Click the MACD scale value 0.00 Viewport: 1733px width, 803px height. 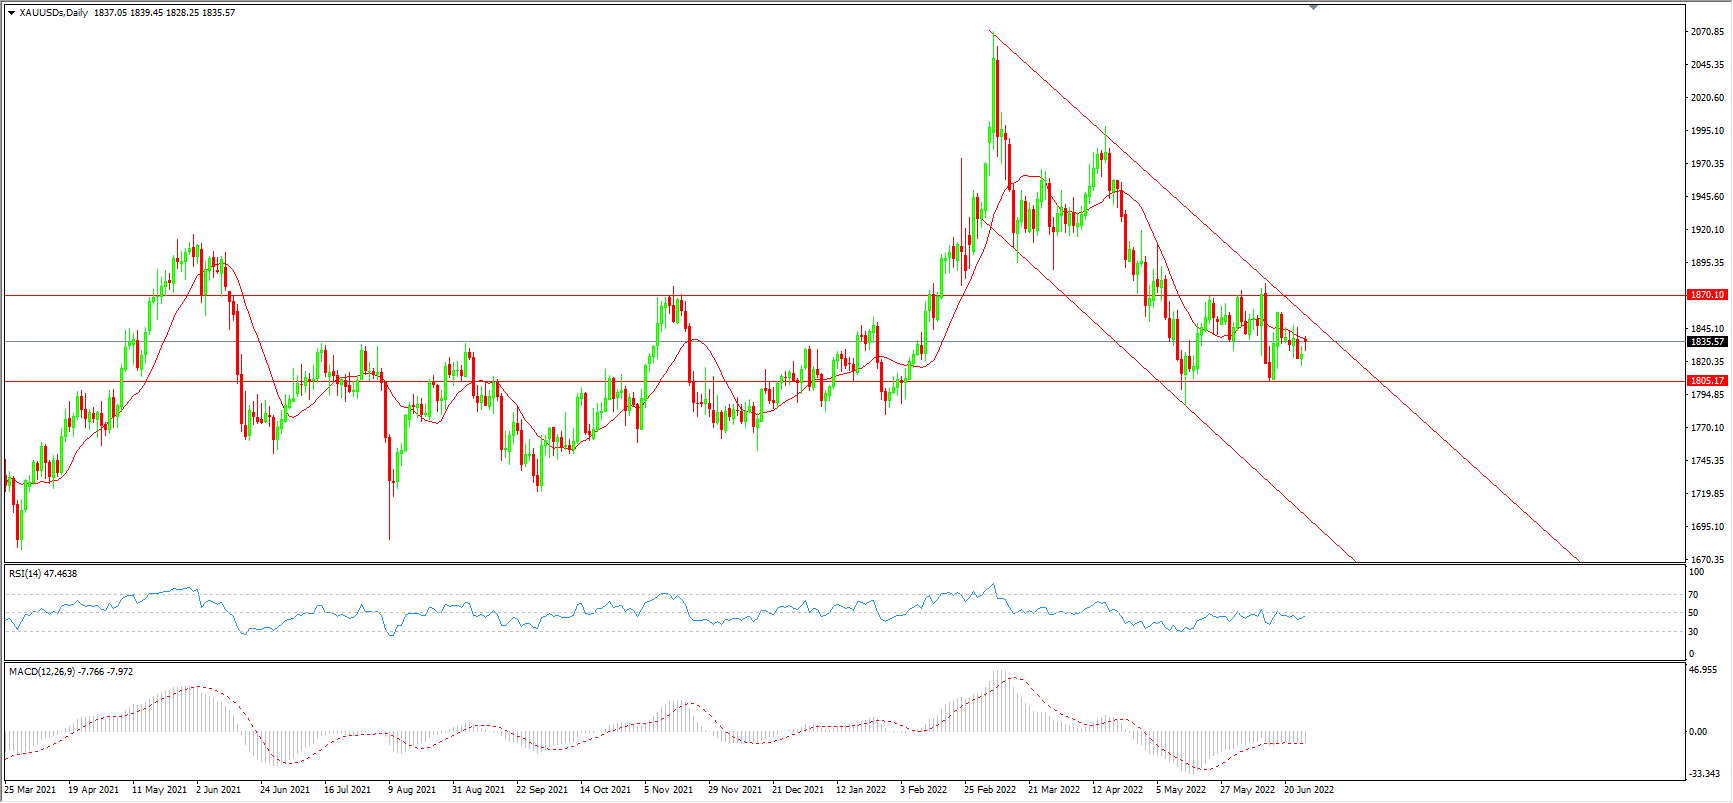tap(1698, 732)
